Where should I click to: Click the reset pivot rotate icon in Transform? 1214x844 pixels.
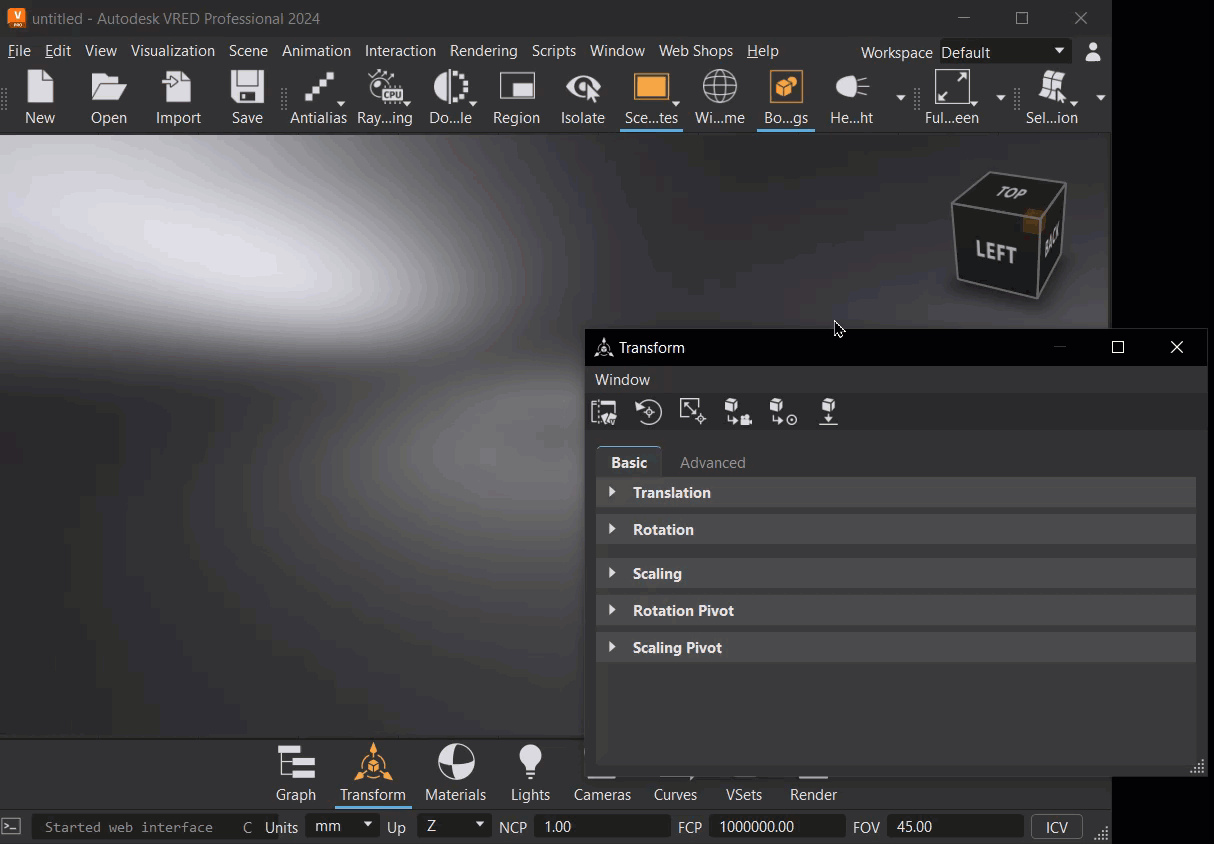pyautogui.click(x=648, y=412)
